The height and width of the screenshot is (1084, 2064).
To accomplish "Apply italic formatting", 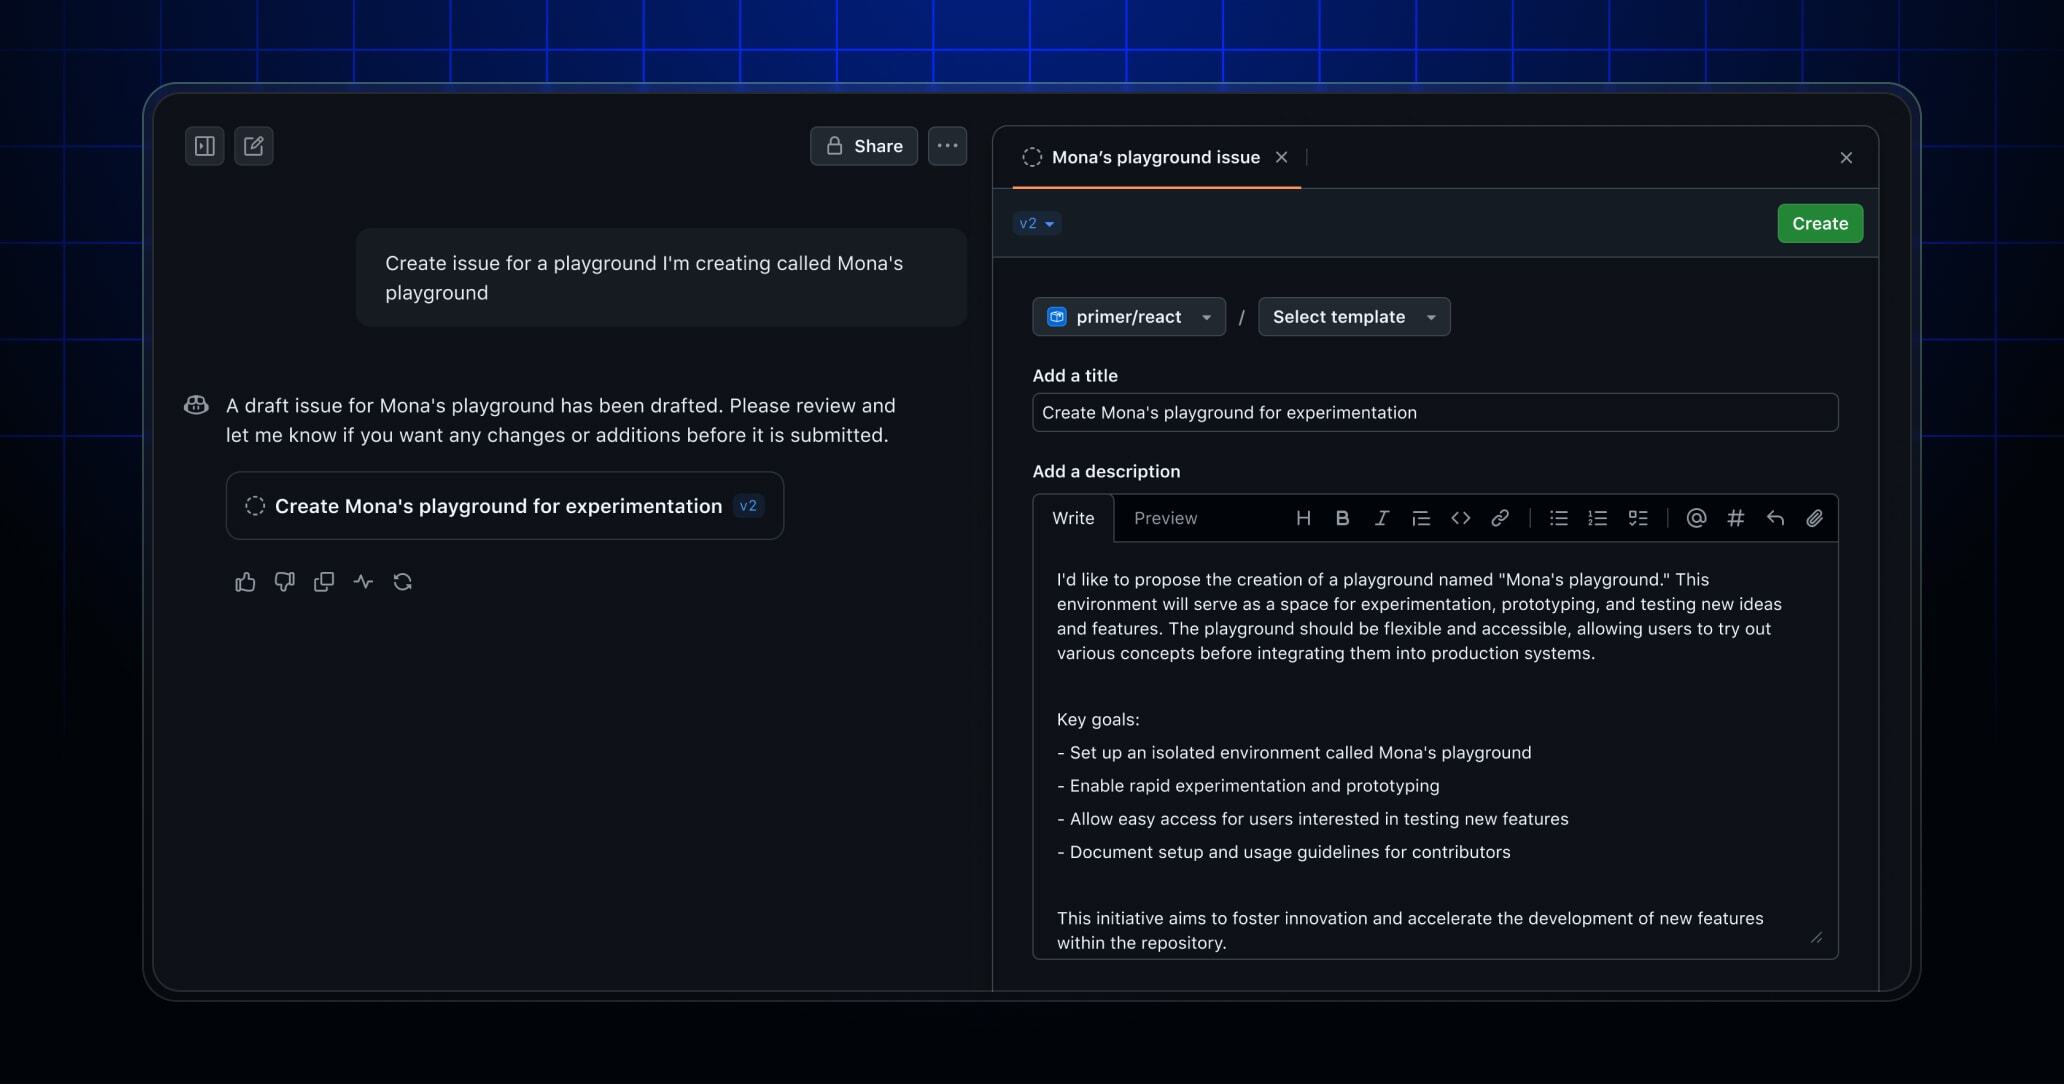I will (1381, 518).
